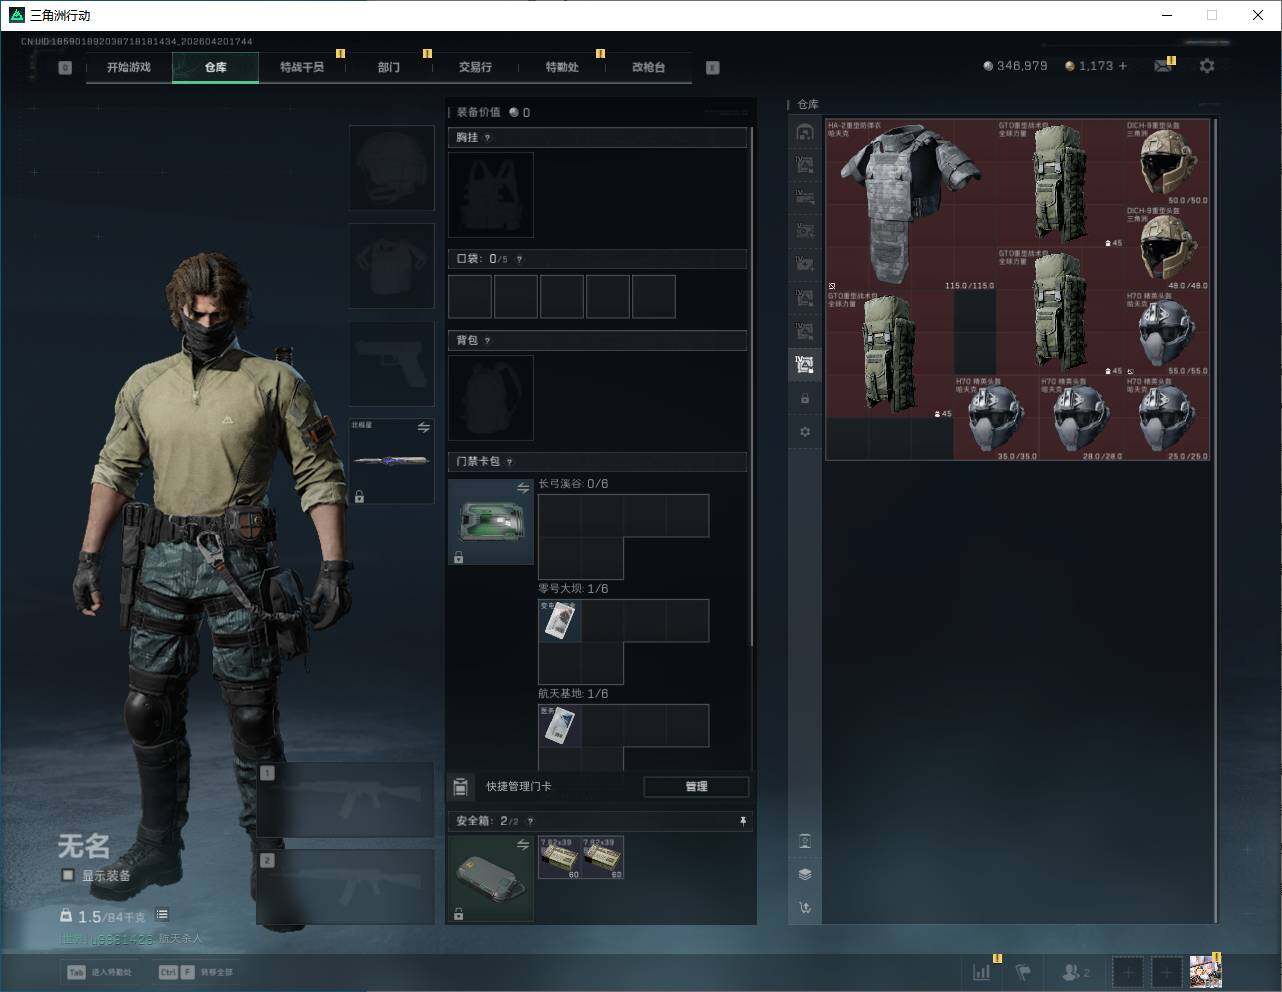This screenshot has width=1282, height=992.
Task: Add premium currency with the plus beside 1,173
Action: pyautogui.click(x=1123, y=66)
